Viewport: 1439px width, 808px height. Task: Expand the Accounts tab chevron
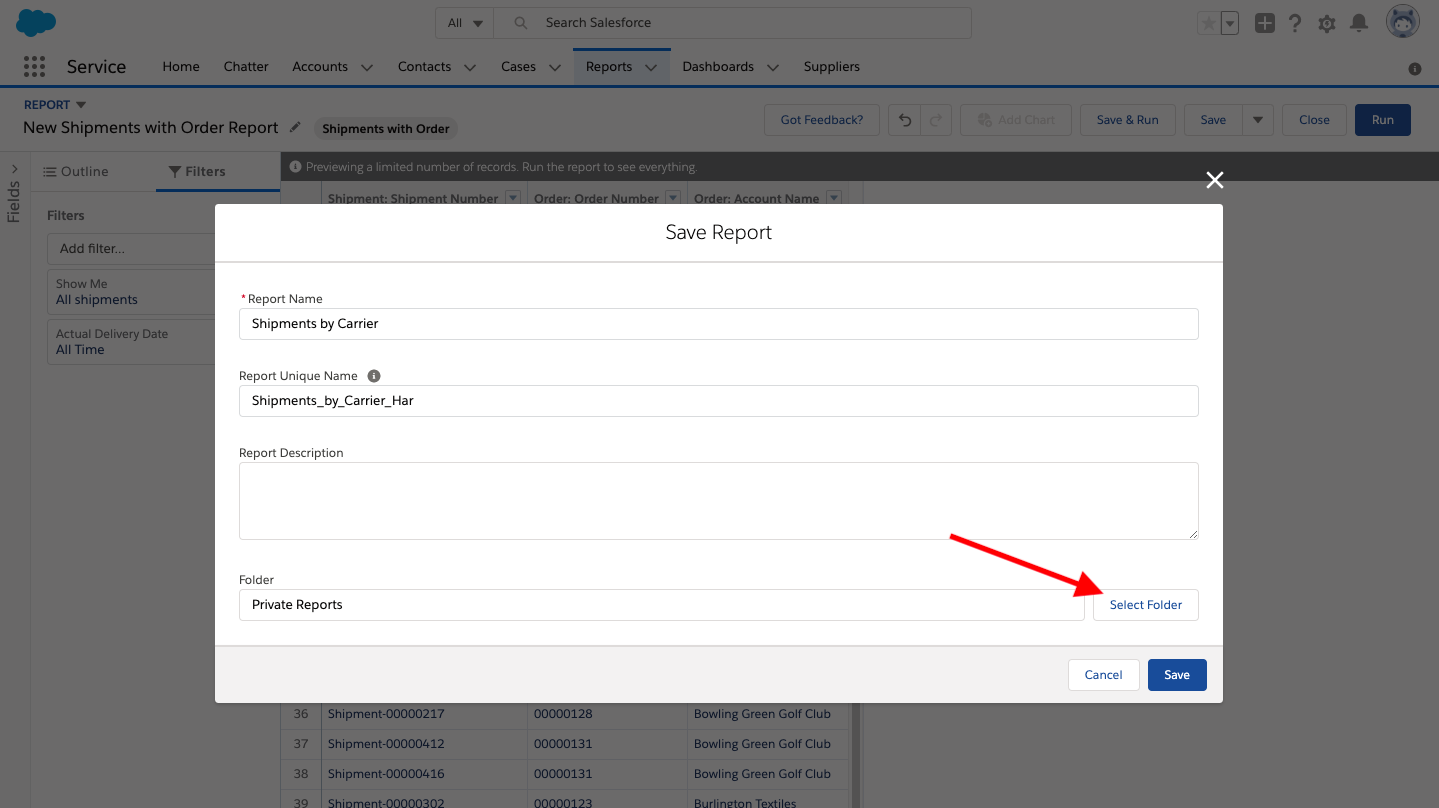(366, 67)
